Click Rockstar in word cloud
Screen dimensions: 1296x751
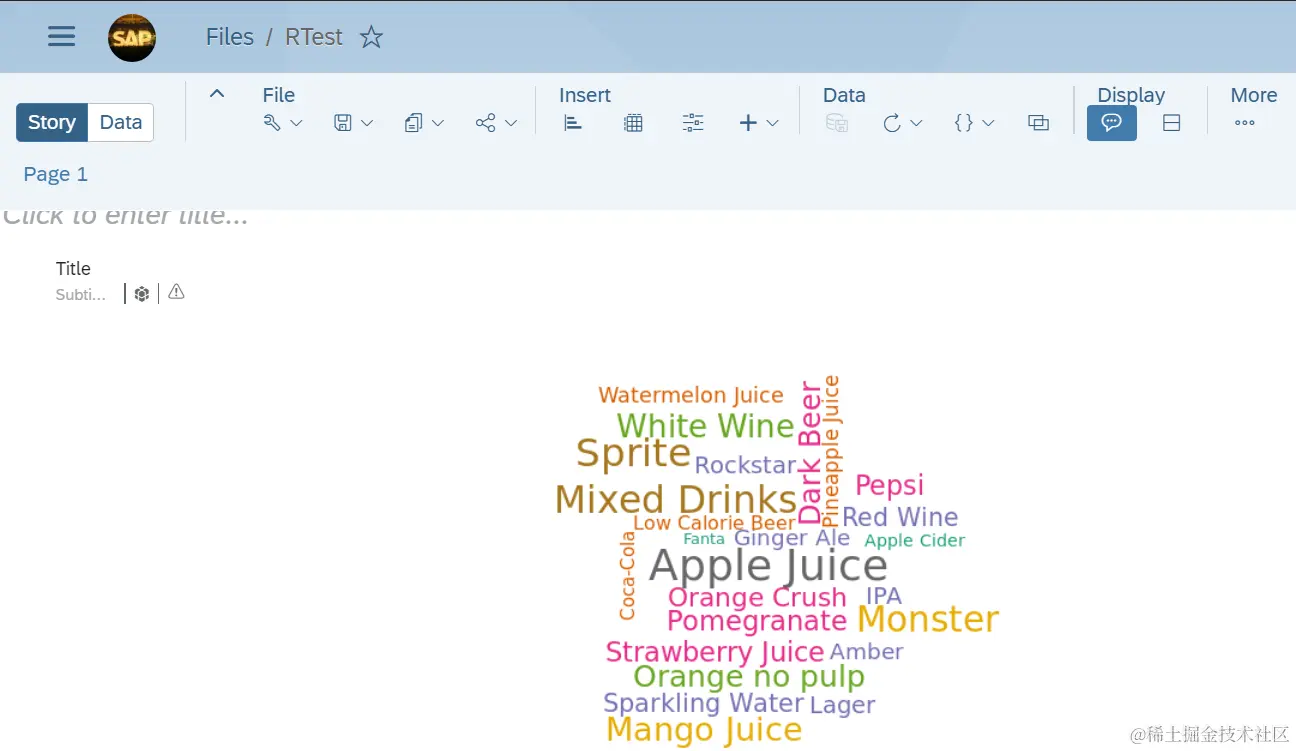coord(745,465)
